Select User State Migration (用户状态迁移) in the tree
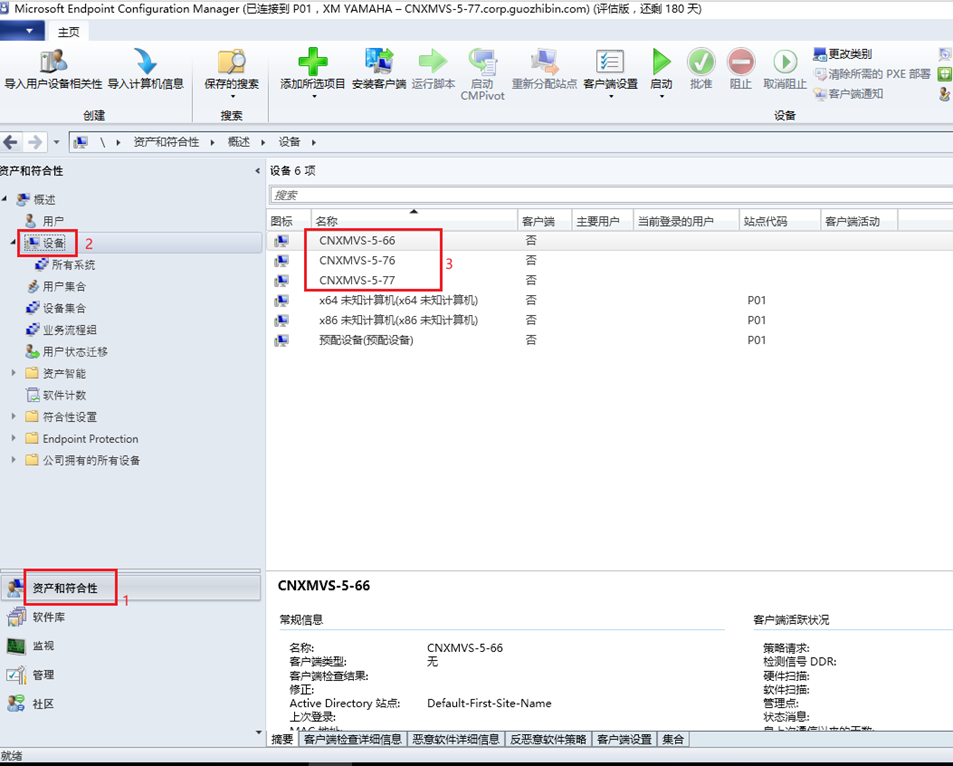The width and height of the screenshot is (953, 766). (75, 351)
